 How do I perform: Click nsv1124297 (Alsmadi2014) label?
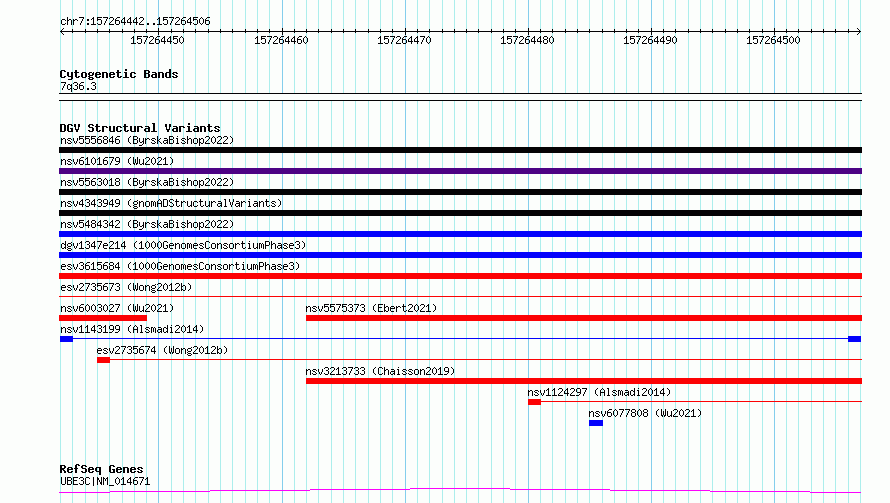click(599, 392)
